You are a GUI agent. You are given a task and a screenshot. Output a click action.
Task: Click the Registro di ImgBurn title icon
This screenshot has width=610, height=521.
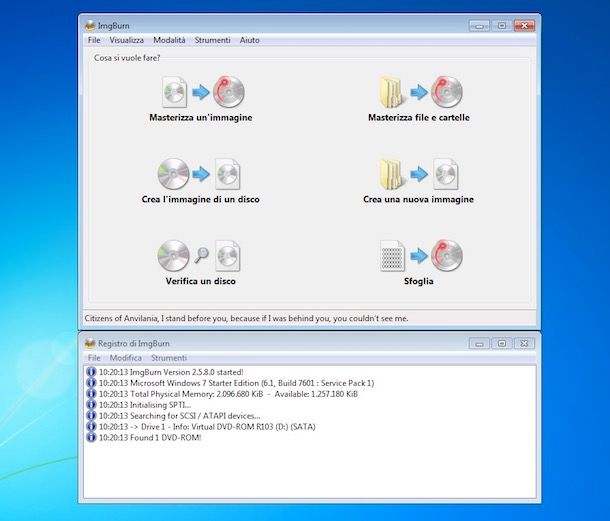click(90, 344)
